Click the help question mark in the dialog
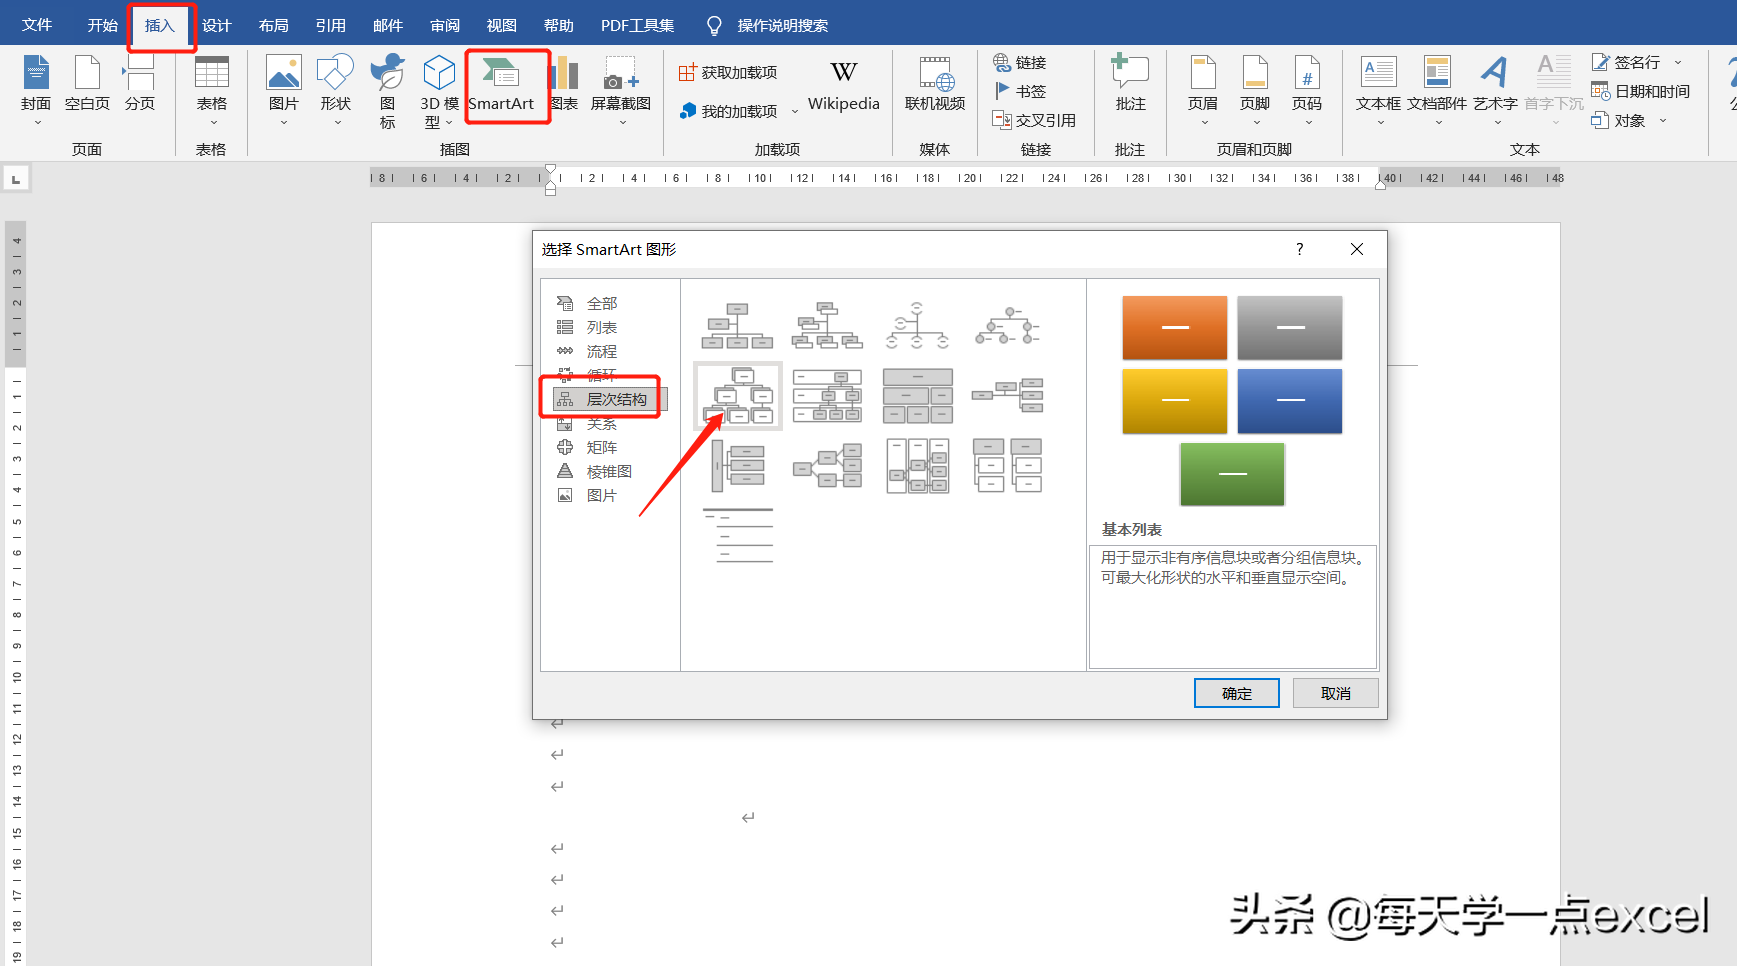The width and height of the screenshot is (1737, 966). pyautogui.click(x=1300, y=249)
